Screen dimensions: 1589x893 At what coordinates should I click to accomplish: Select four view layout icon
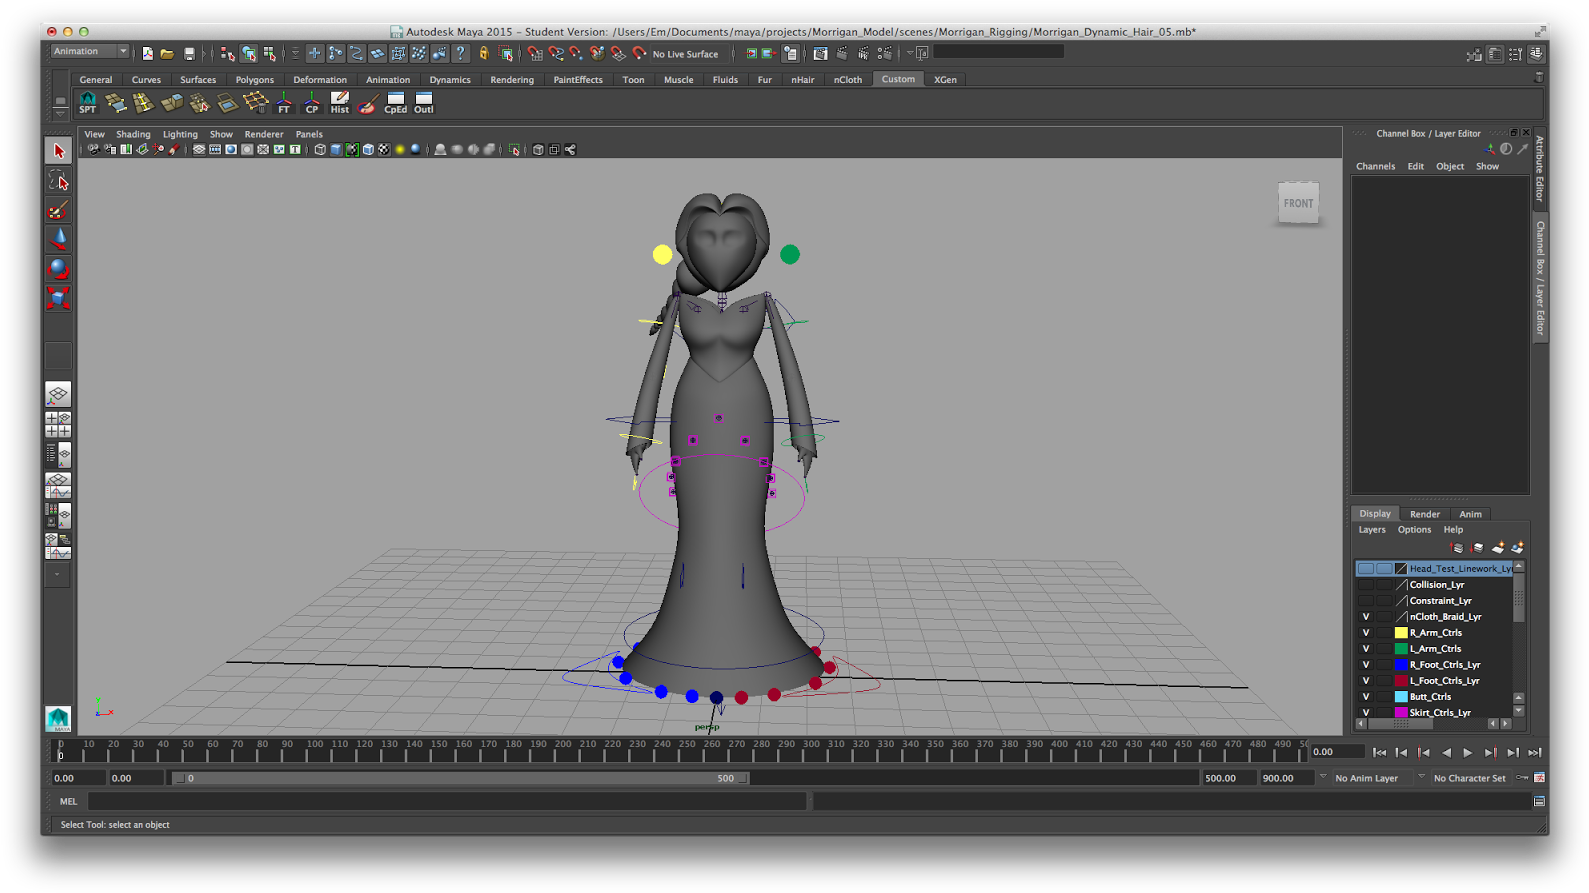(x=58, y=425)
